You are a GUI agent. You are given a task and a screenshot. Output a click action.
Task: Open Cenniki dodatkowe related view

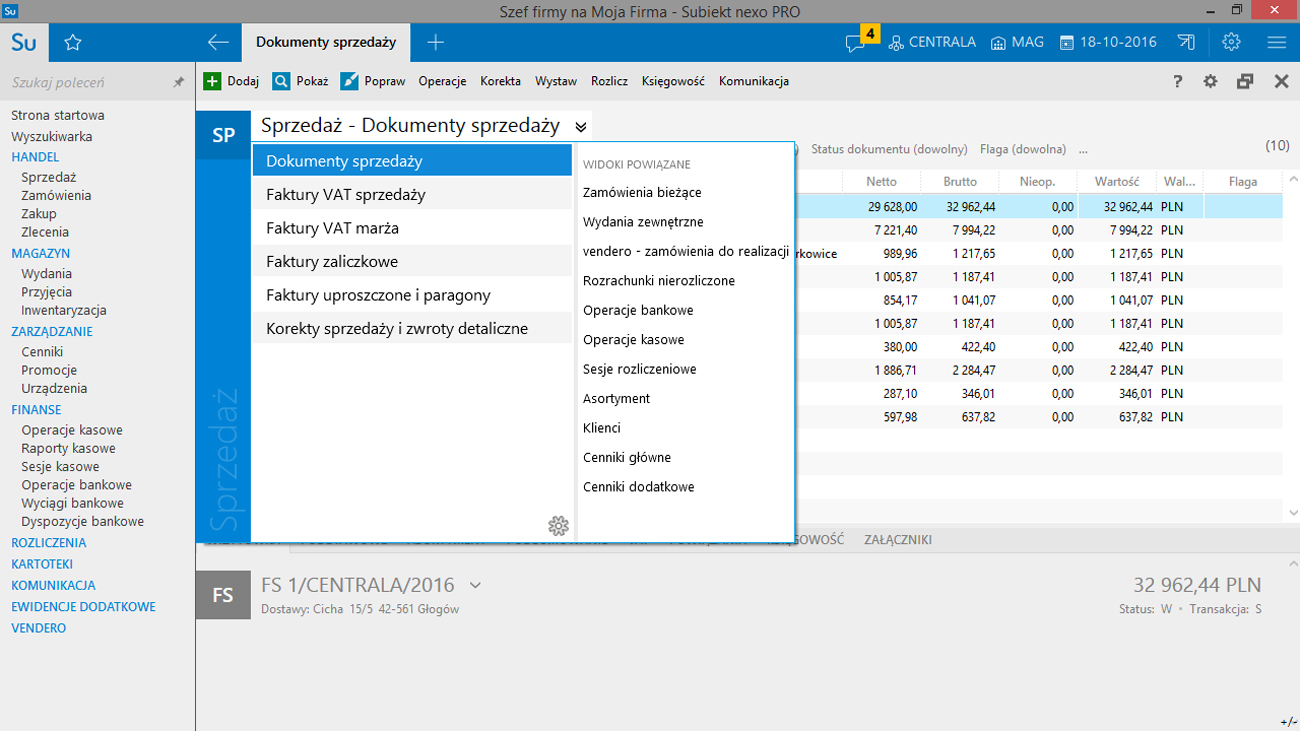(x=638, y=487)
